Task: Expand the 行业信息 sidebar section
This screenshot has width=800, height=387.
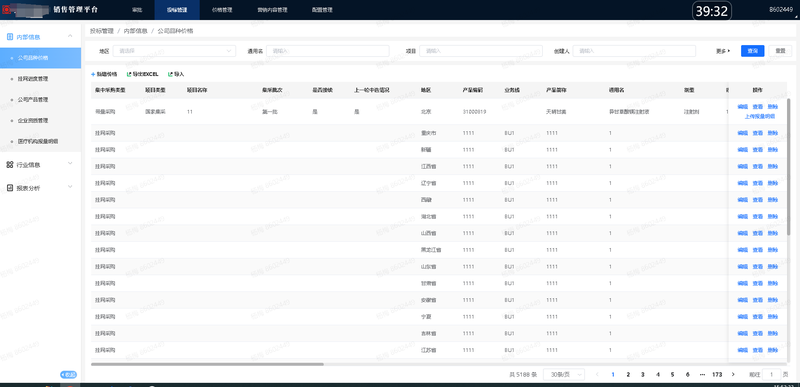Action: click(70, 164)
